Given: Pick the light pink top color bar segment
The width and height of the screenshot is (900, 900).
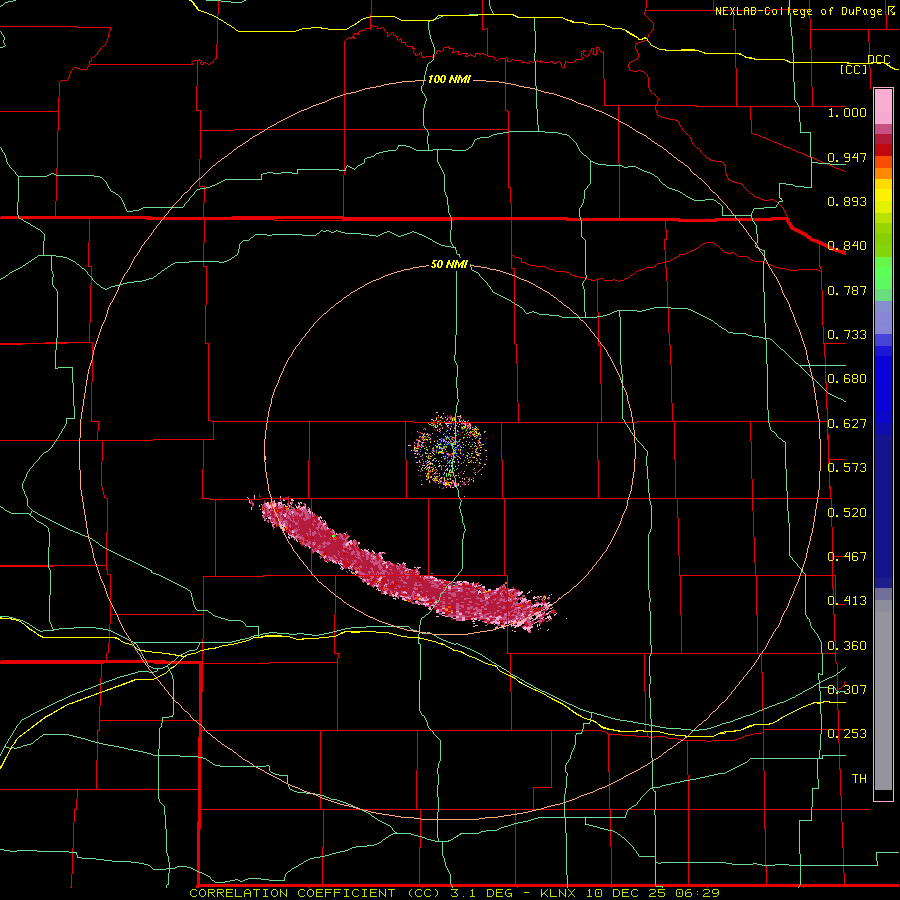Looking at the screenshot, I should pos(883,107).
